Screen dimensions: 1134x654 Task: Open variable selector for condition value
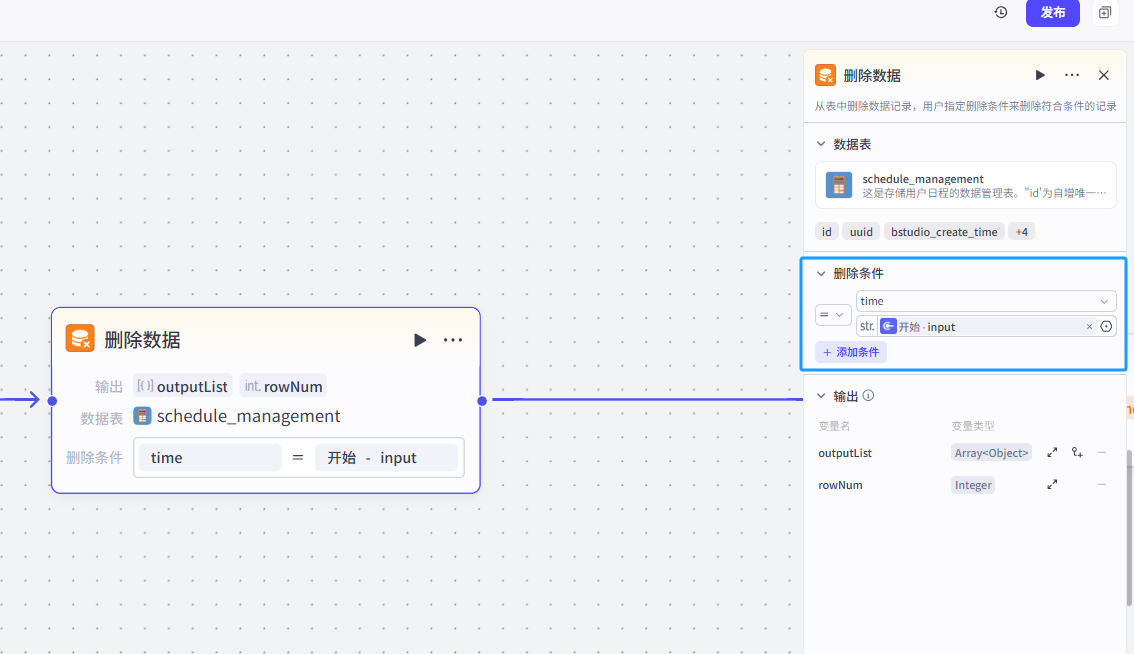coord(1106,327)
